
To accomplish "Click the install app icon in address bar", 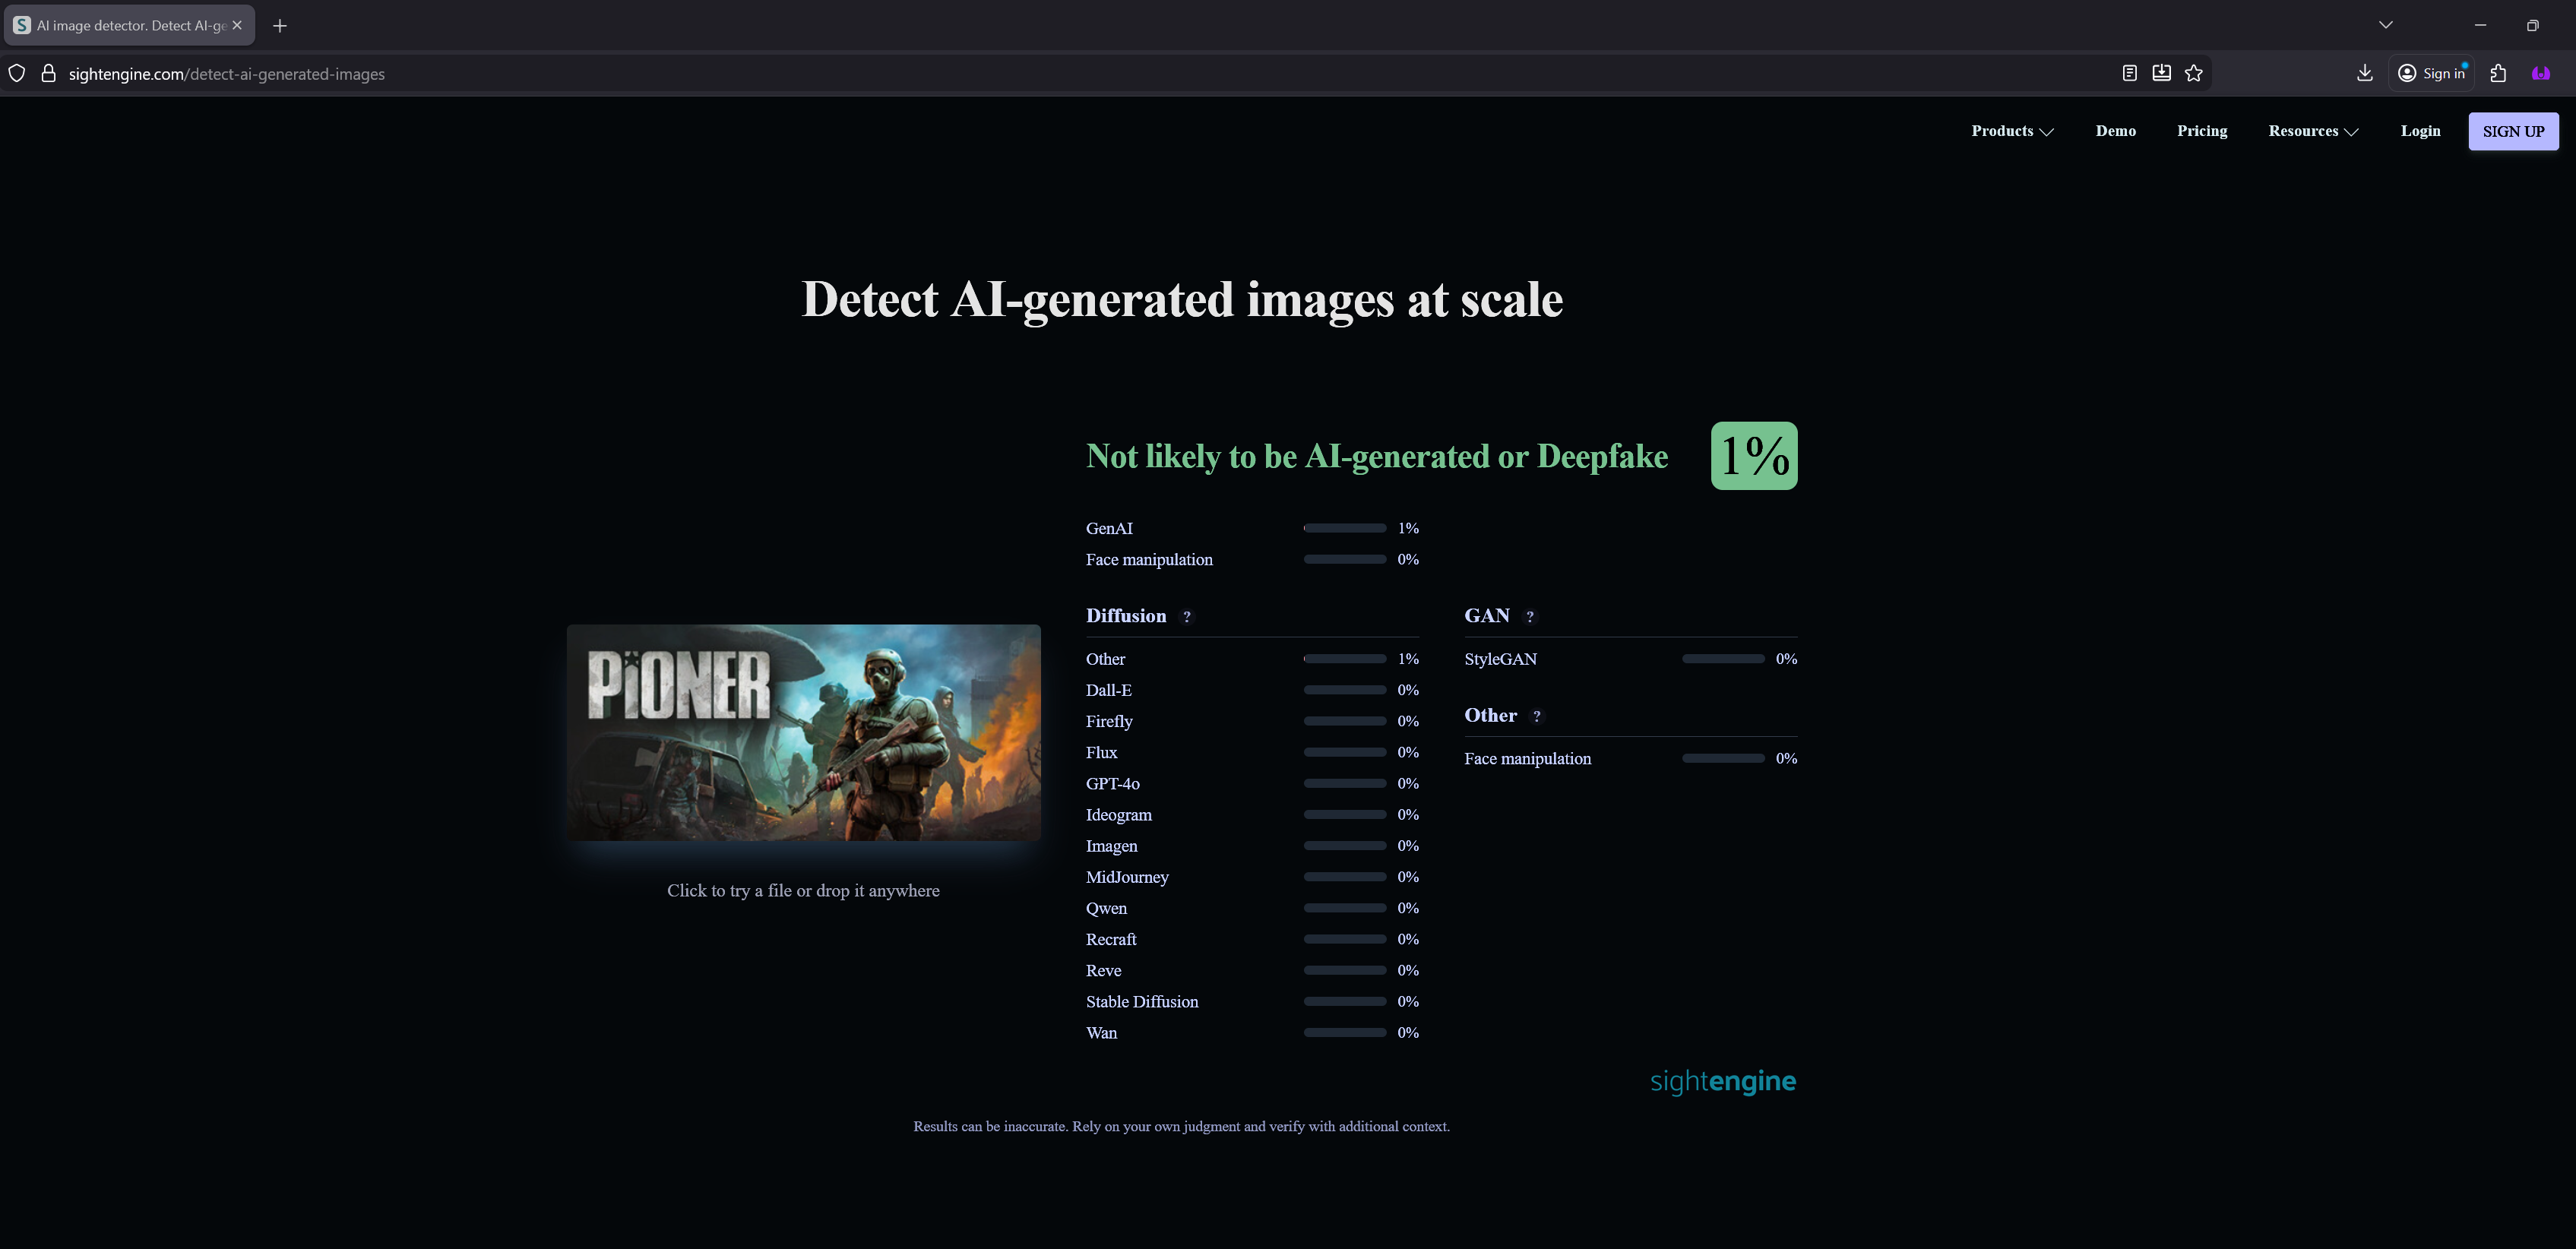I will (x=2161, y=73).
